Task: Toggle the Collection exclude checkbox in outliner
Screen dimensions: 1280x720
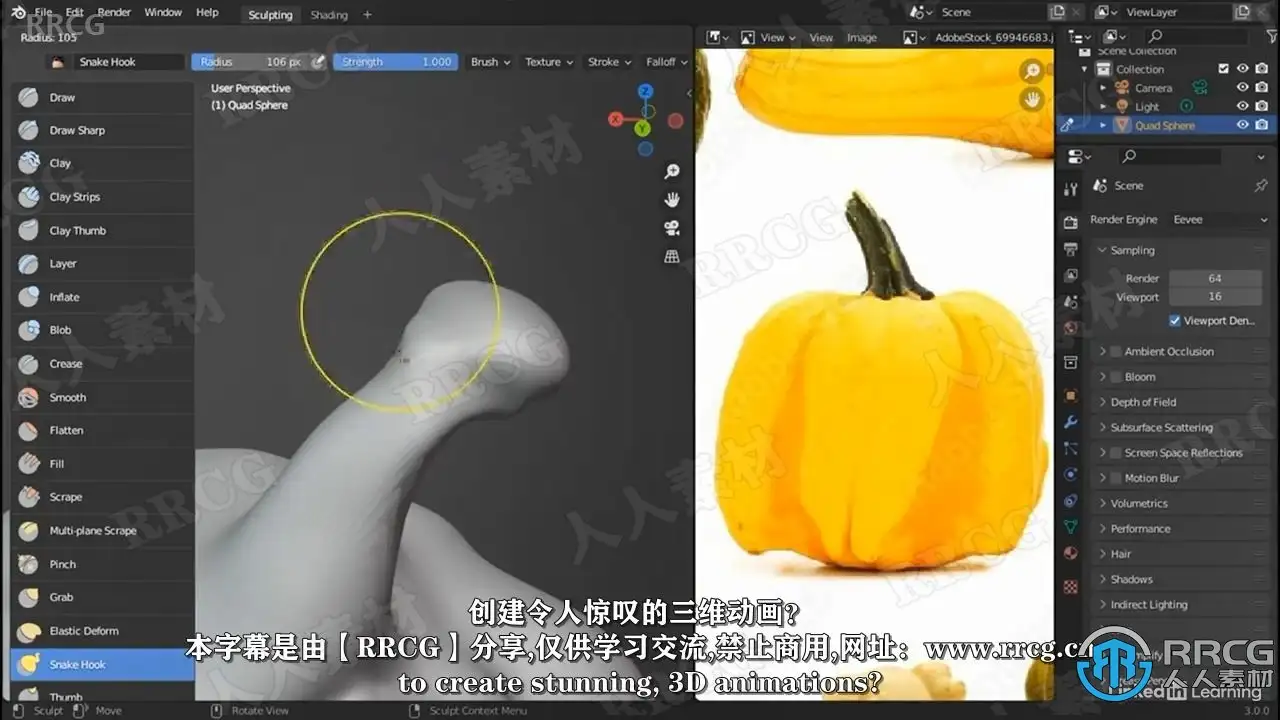Action: (x=1223, y=69)
